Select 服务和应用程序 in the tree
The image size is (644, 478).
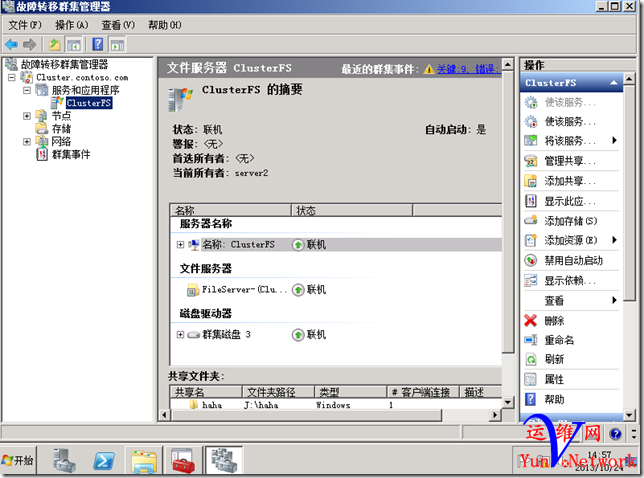[x=85, y=90]
